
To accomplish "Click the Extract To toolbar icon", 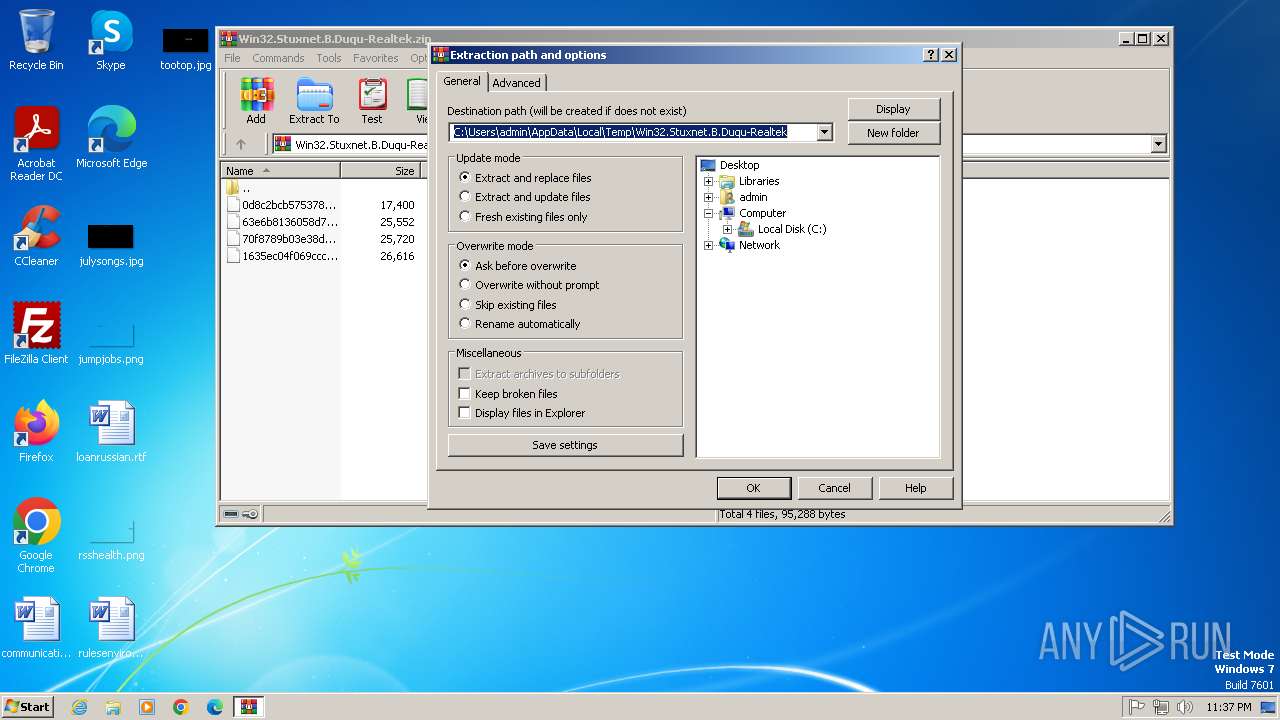I will [x=314, y=101].
